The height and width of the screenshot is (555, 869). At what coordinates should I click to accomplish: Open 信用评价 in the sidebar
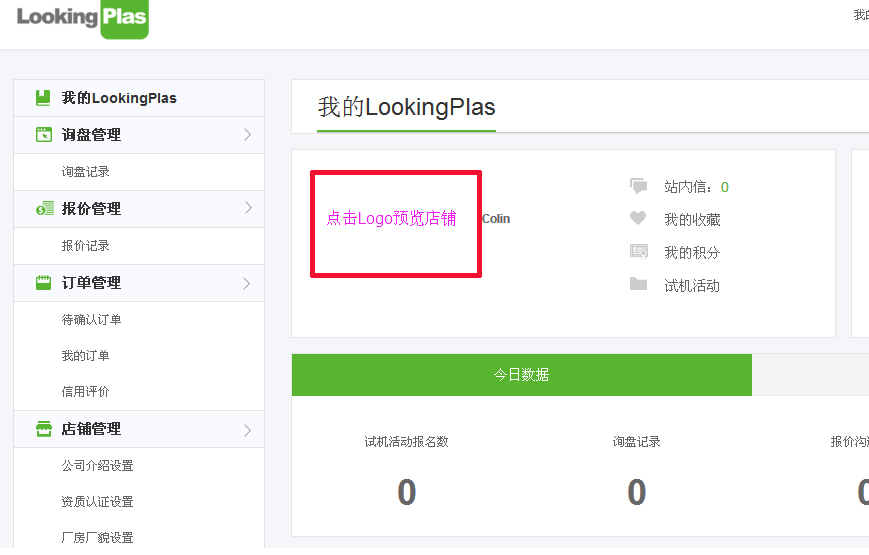tap(85, 392)
